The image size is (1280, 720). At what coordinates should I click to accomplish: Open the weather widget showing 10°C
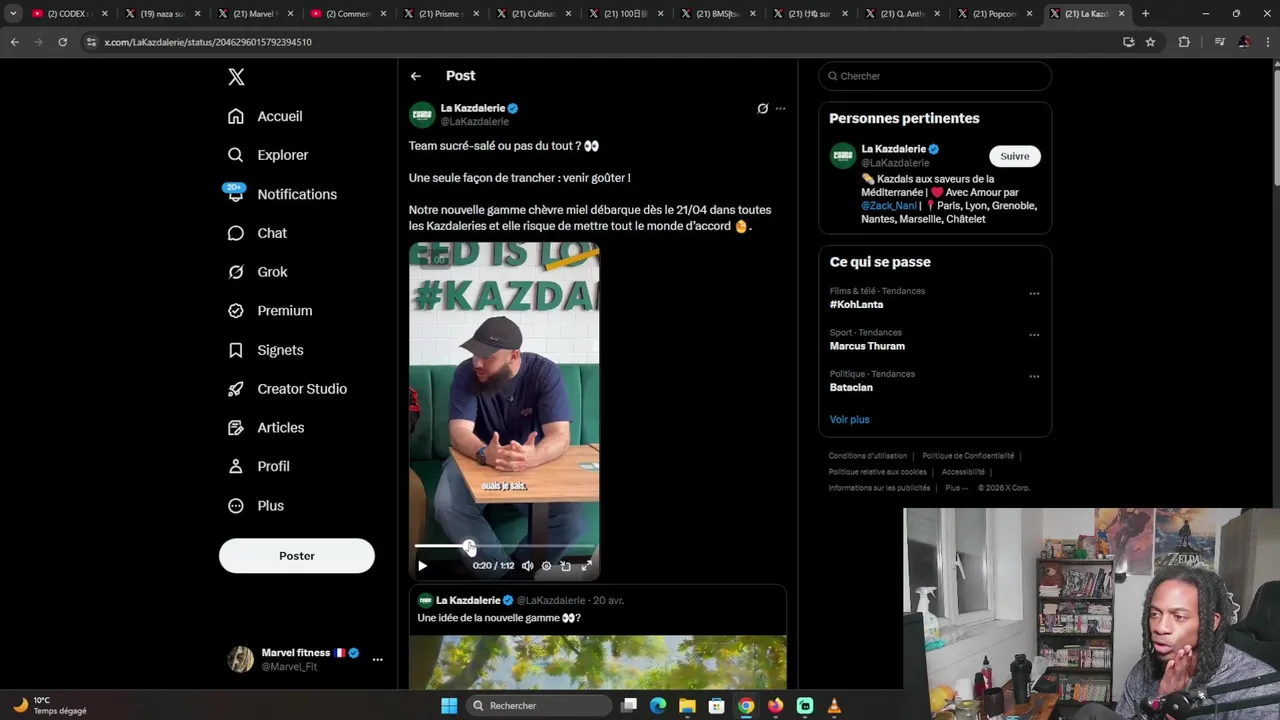pyautogui.click(x=50, y=706)
